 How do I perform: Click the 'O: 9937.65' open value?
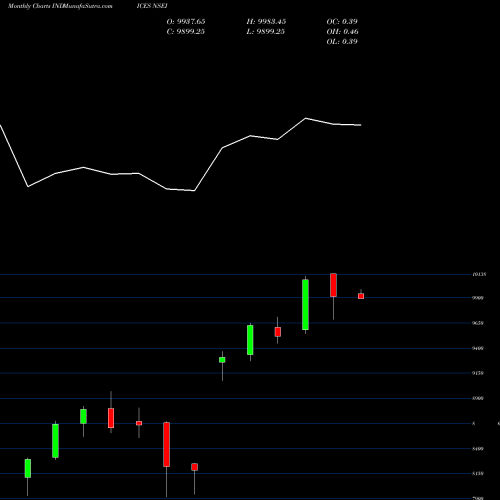186,21
